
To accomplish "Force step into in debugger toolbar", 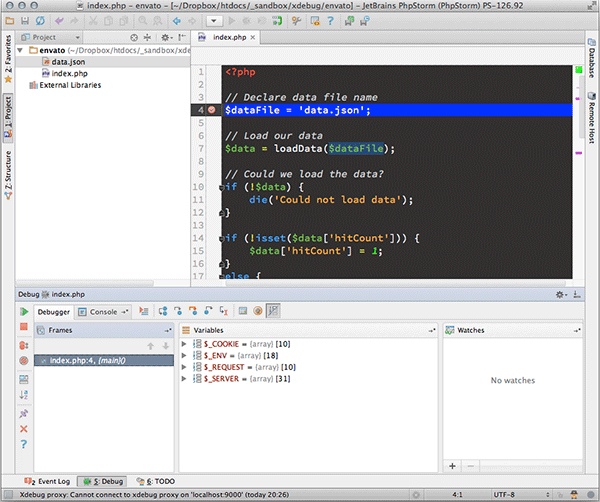I will click(x=193, y=311).
